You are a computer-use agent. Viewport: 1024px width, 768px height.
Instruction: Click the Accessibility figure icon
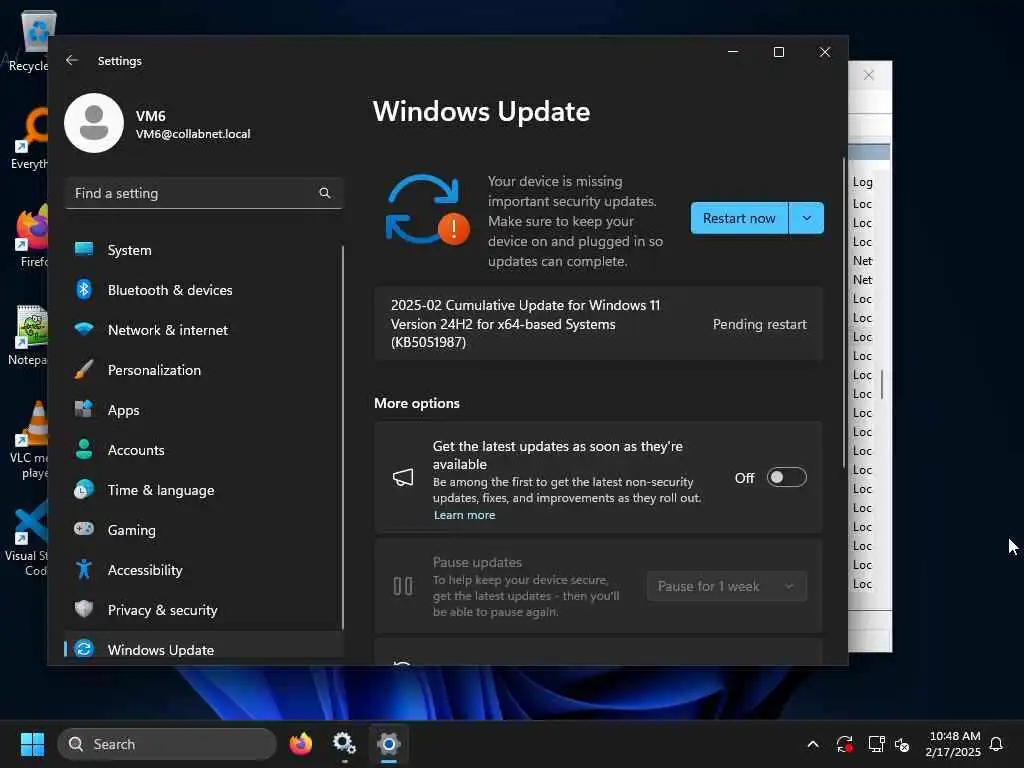point(84,569)
